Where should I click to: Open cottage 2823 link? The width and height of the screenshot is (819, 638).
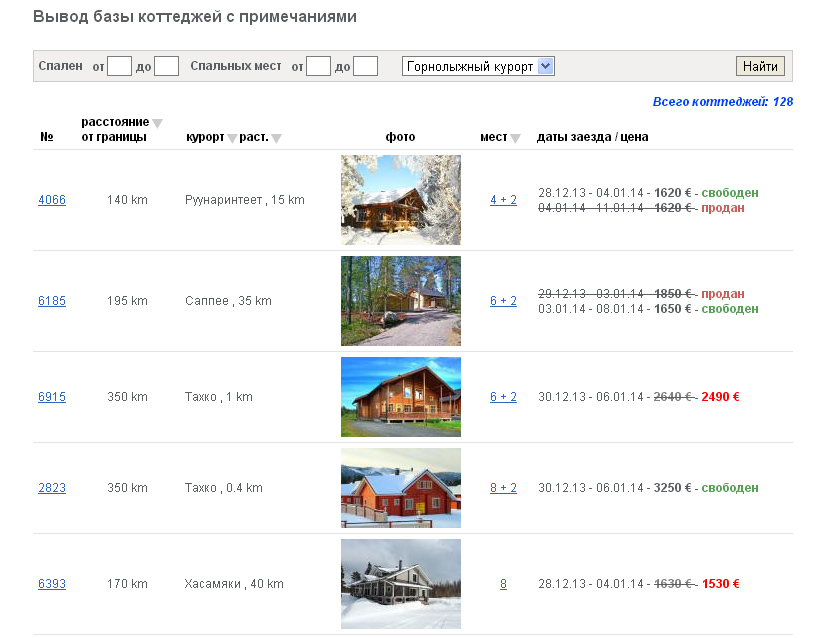[52, 488]
